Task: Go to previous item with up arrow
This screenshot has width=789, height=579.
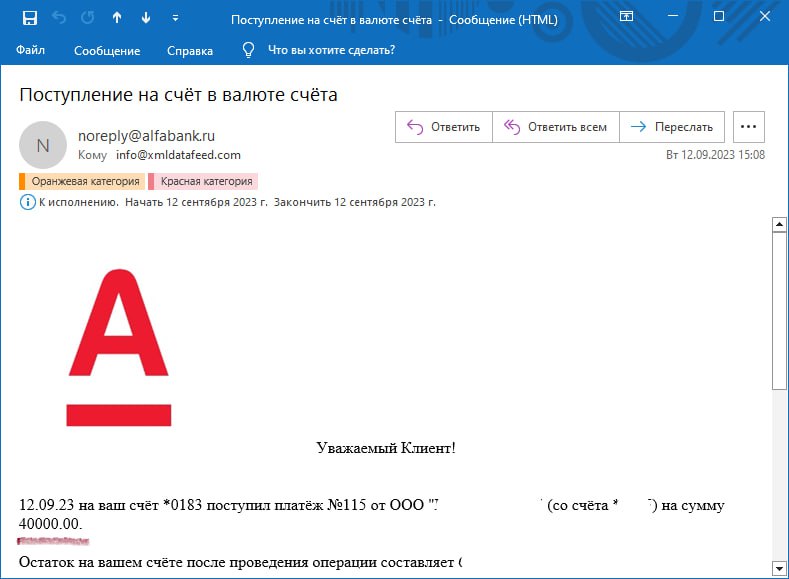Action: point(117,18)
